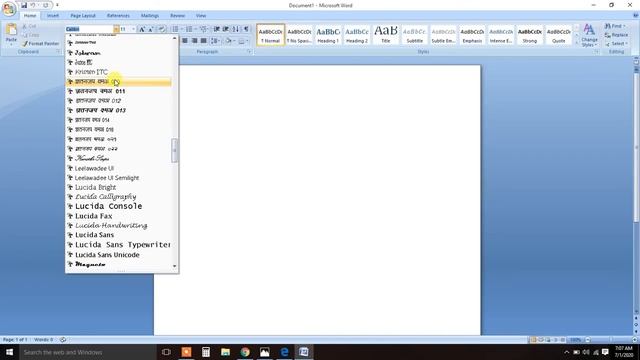Open Microsoft Office Word Help

[x=635, y=16]
